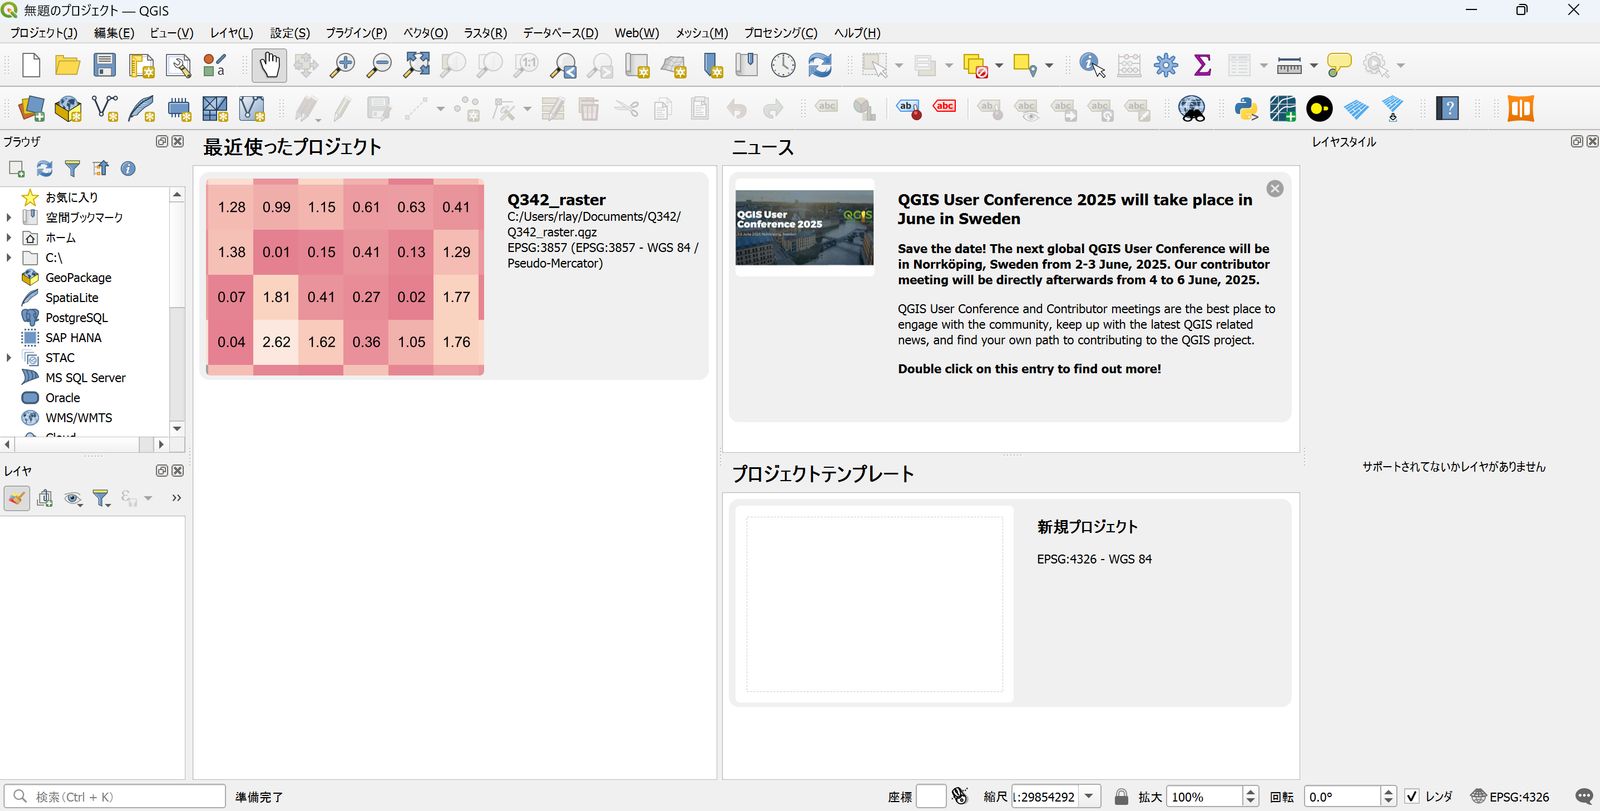Open the scale dropdown list
1600x811 pixels.
tap(1089, 797)
